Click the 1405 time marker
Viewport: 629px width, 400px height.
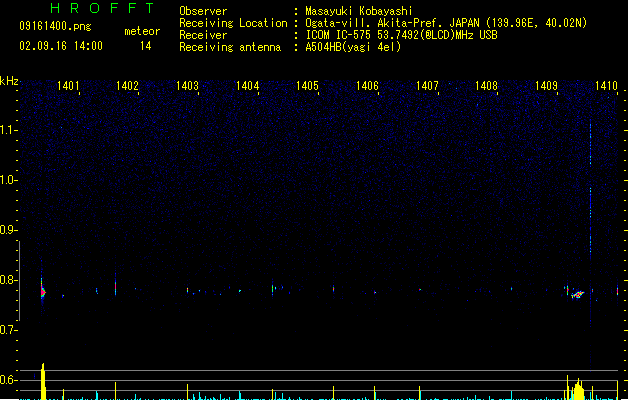(307, 86)
